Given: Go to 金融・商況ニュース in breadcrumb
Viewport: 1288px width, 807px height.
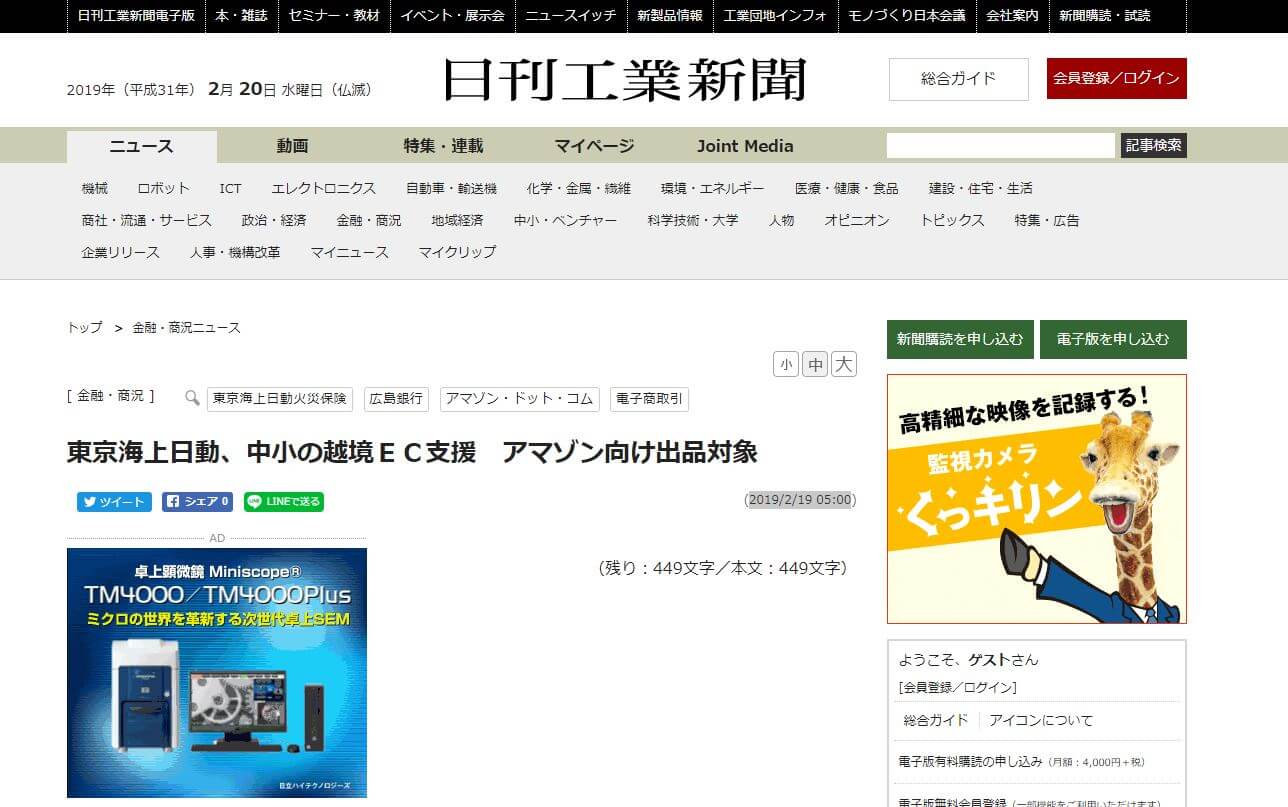Looking at the screenshot, I should pyautogui.click(x=186, y=327).
